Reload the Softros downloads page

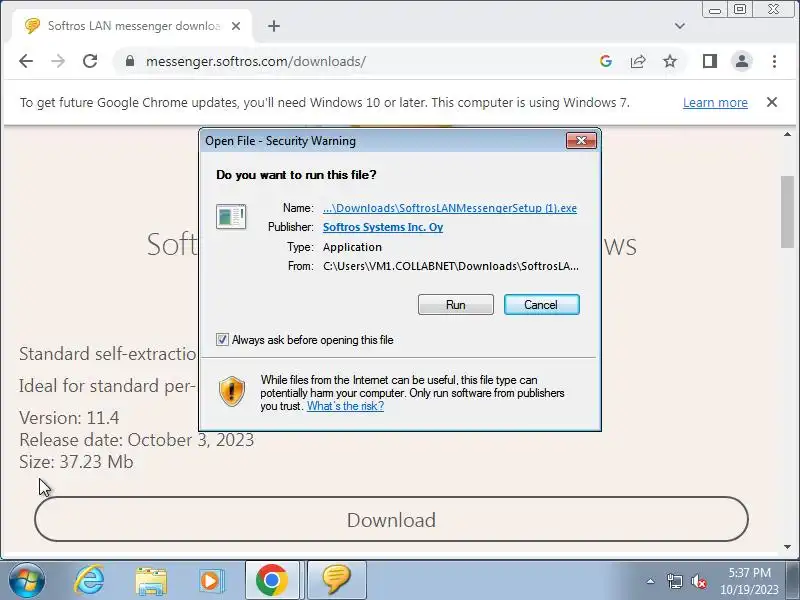point(90,61)
